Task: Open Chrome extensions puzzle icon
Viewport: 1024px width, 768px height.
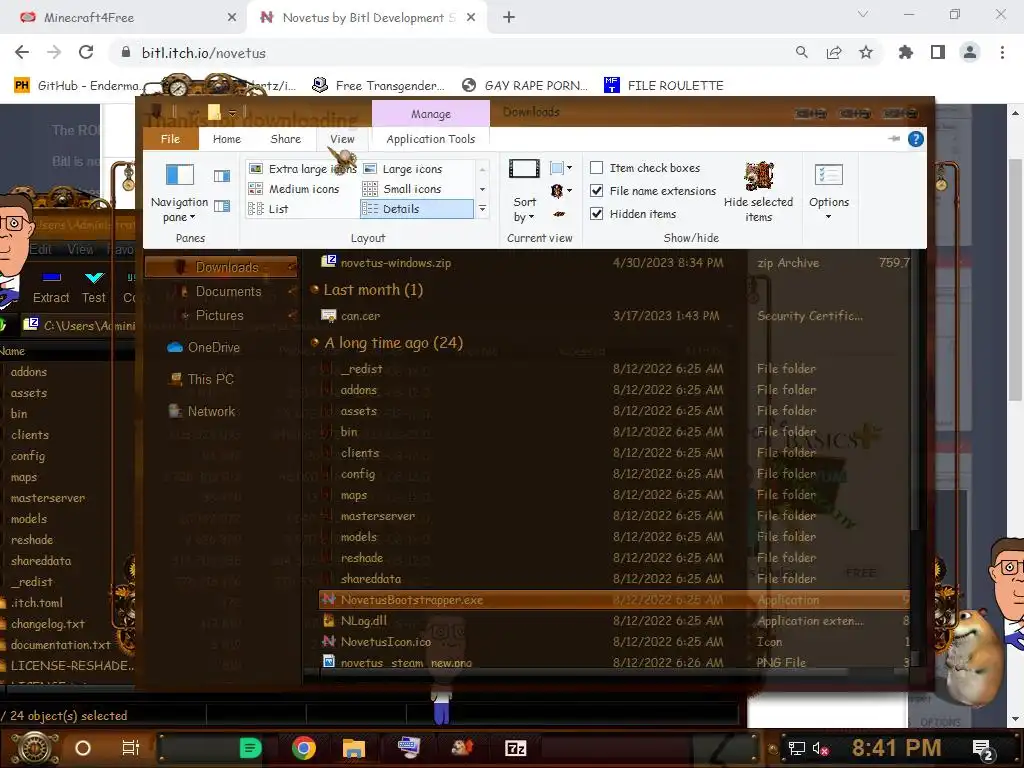Action: tap(906, 53)
